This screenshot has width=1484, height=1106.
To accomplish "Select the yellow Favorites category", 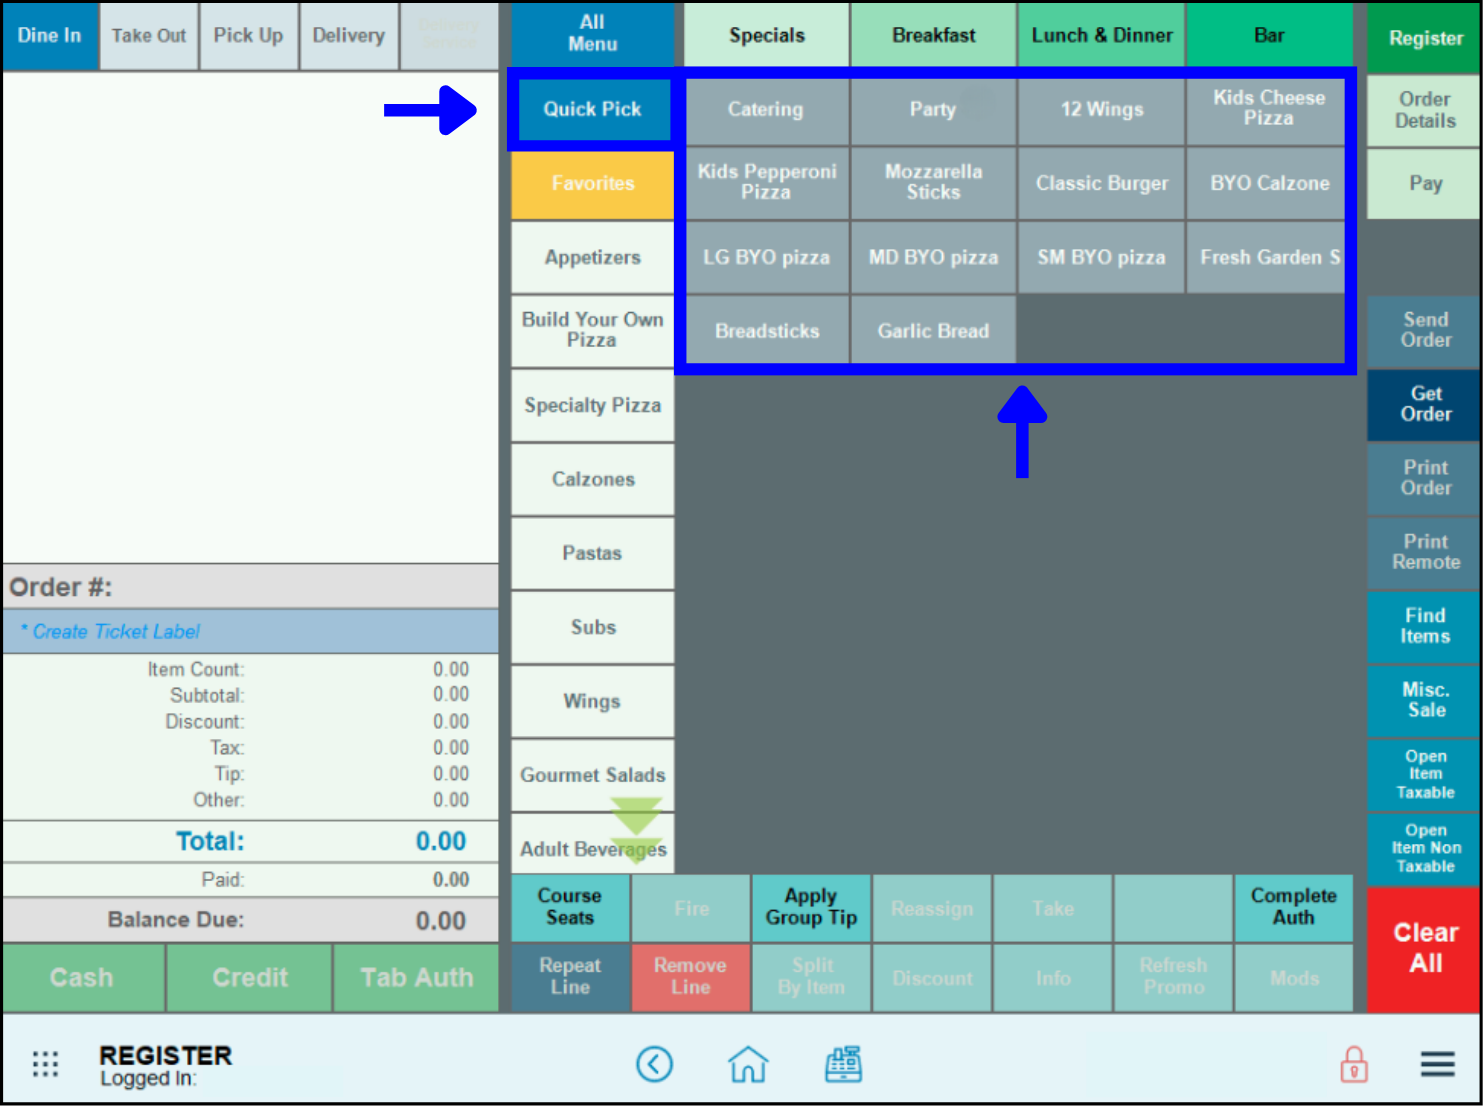I will point(592,184).
